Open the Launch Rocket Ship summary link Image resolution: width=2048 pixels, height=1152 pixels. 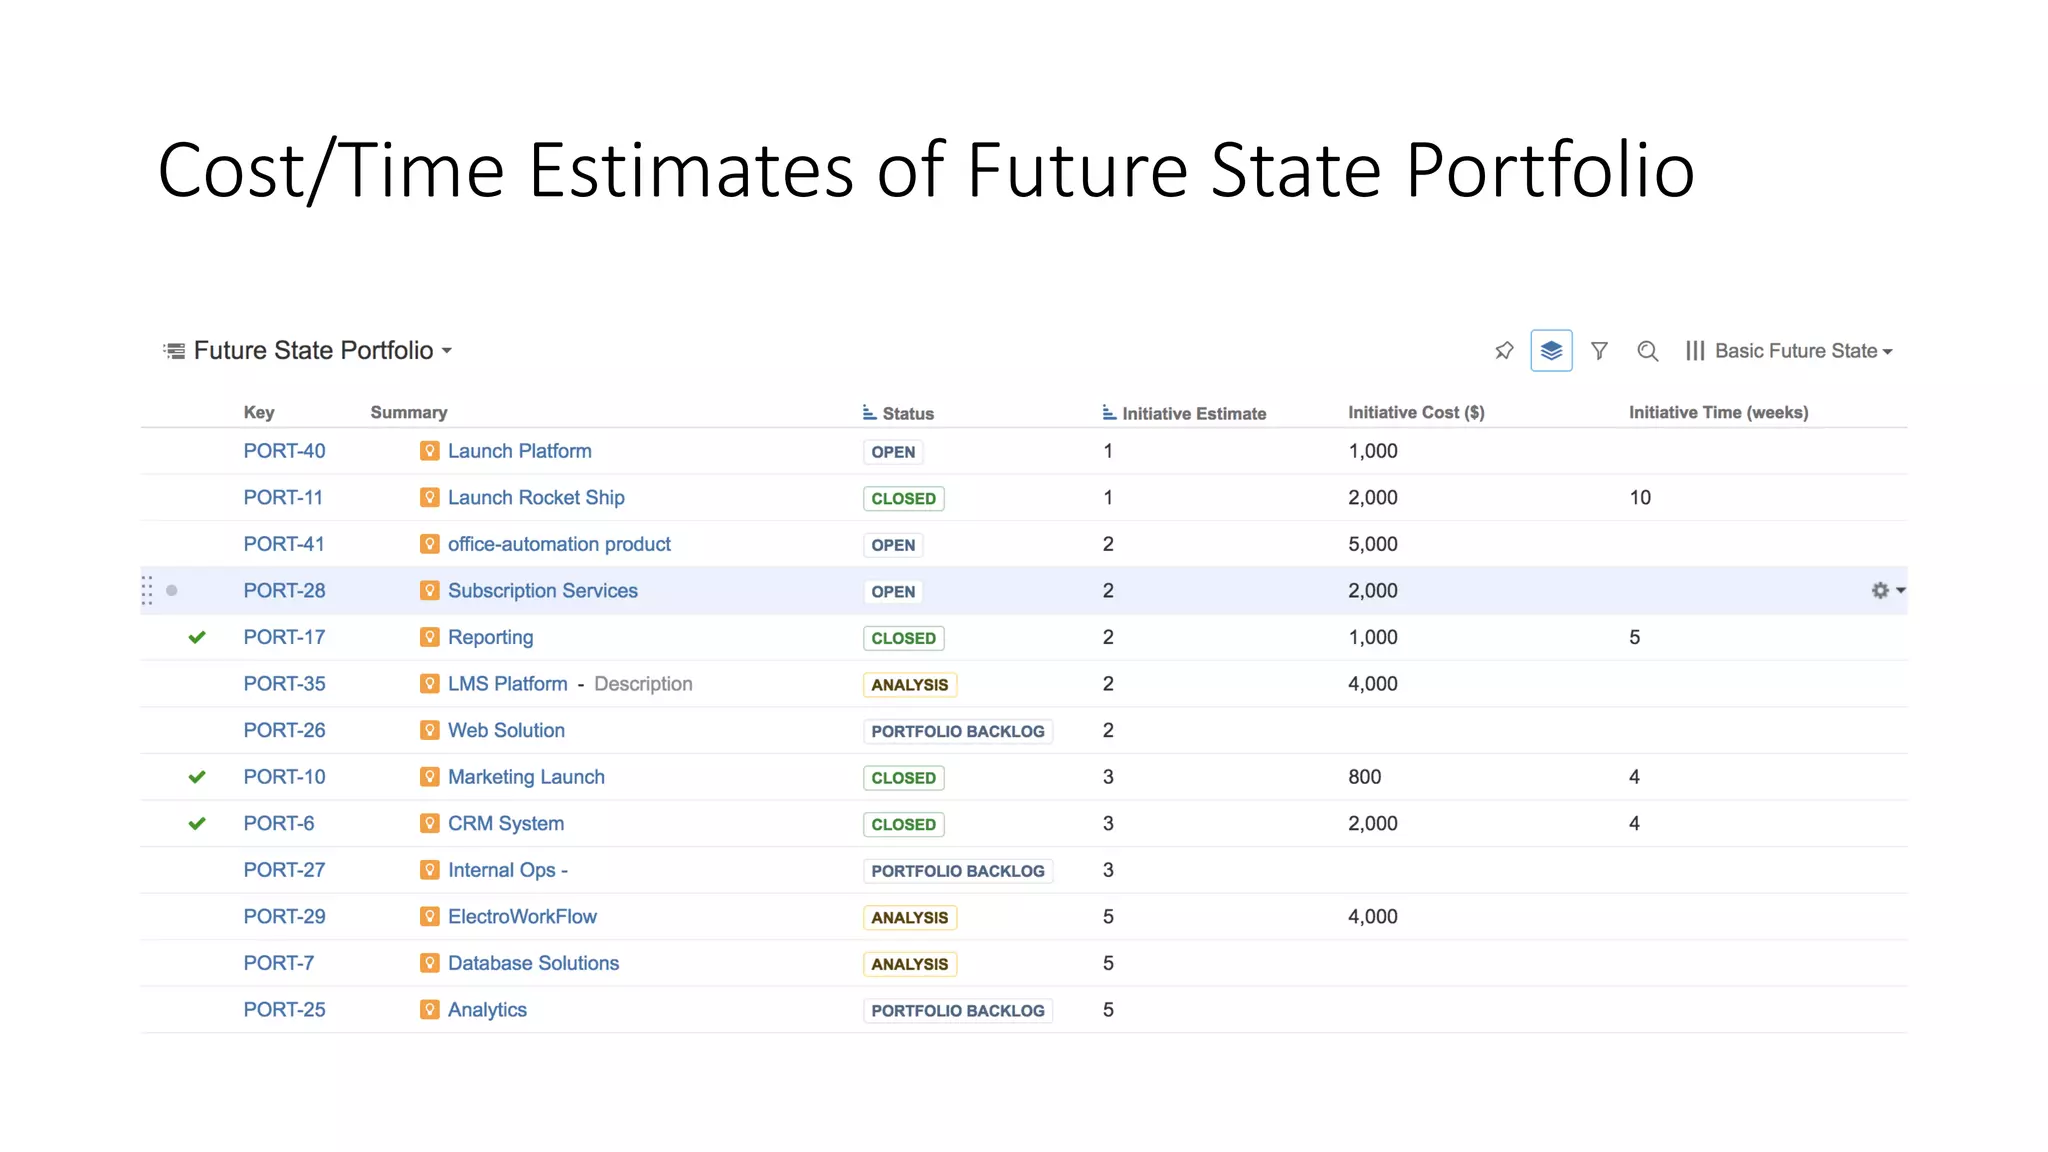click(536, 498)
